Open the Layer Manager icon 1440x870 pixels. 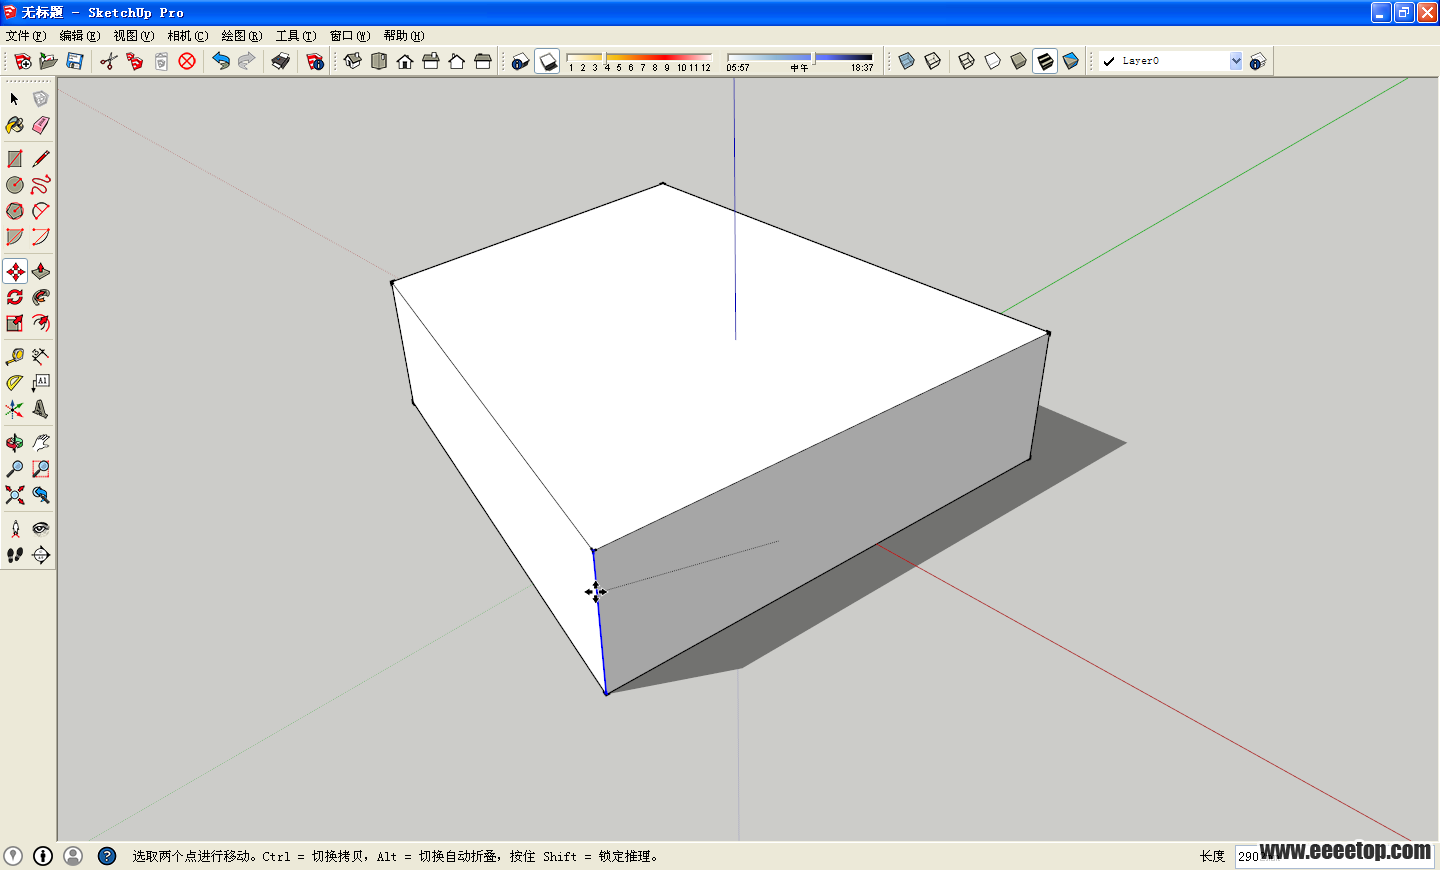point(1258,61)
